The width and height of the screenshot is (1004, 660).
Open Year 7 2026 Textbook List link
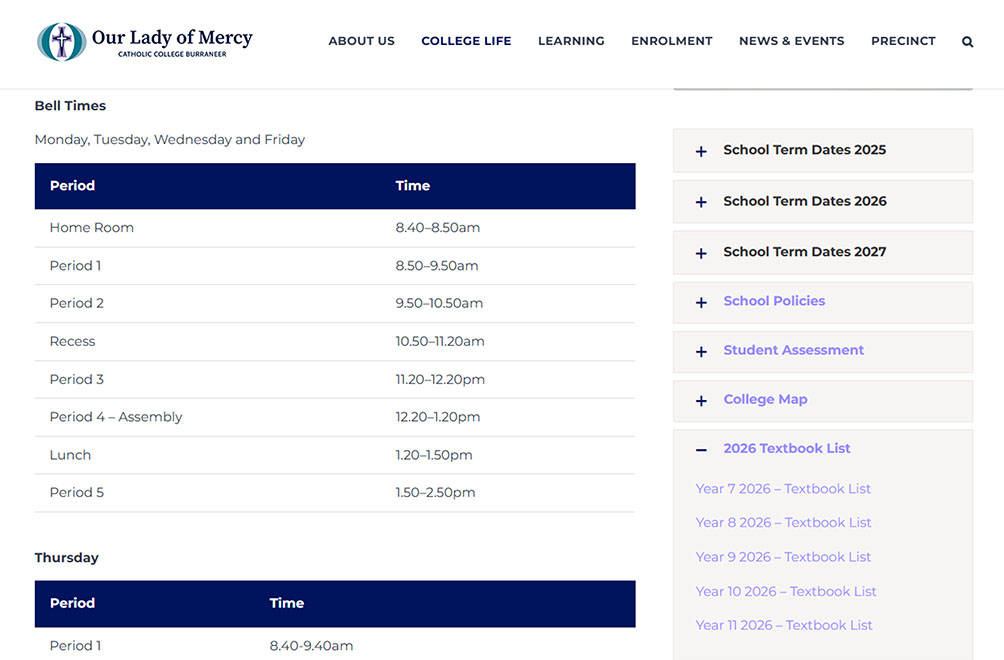[x=783, y=489]
